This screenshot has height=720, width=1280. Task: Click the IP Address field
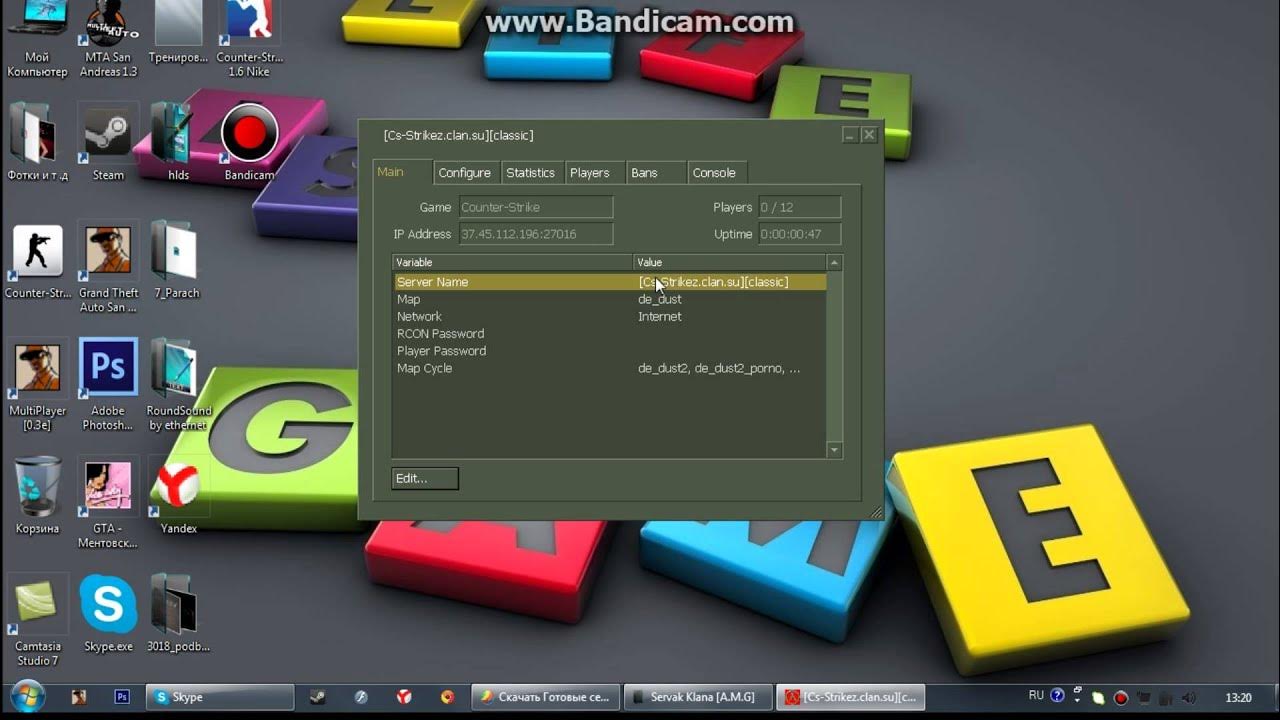[536, 234]
